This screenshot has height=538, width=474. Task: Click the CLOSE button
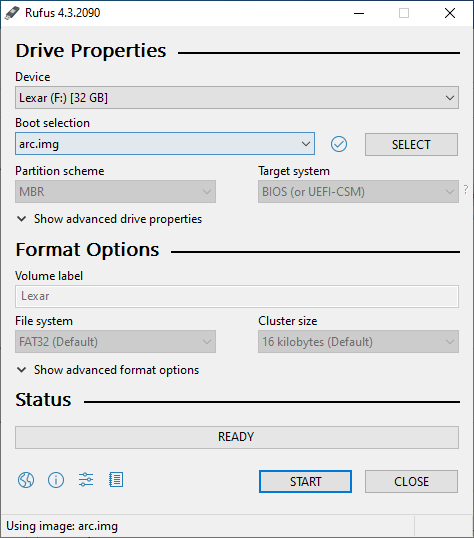(411, 481)
